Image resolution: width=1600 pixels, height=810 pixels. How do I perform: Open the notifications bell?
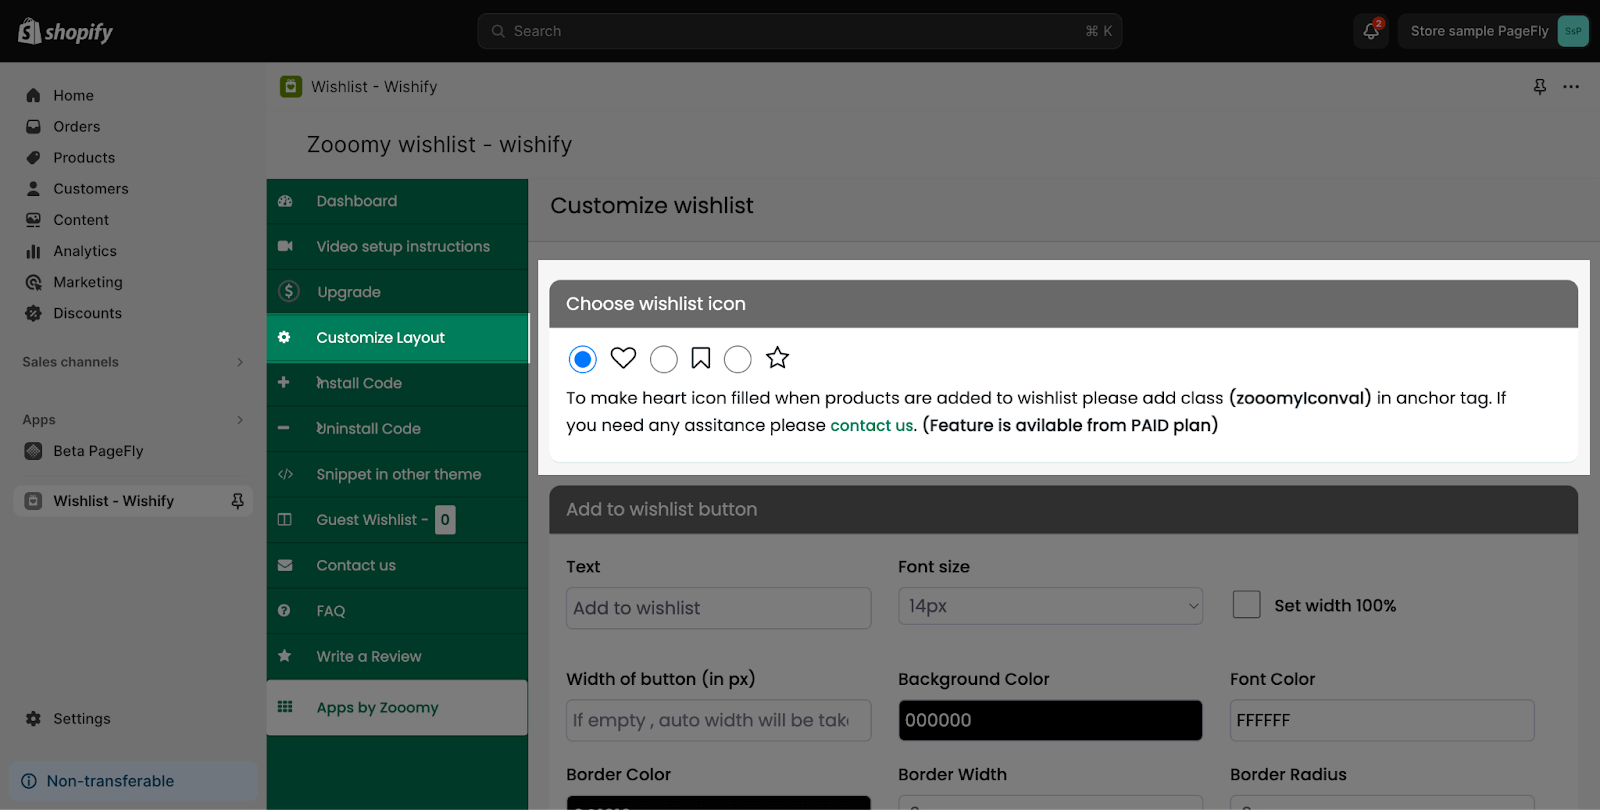(x=1371, y=31)
